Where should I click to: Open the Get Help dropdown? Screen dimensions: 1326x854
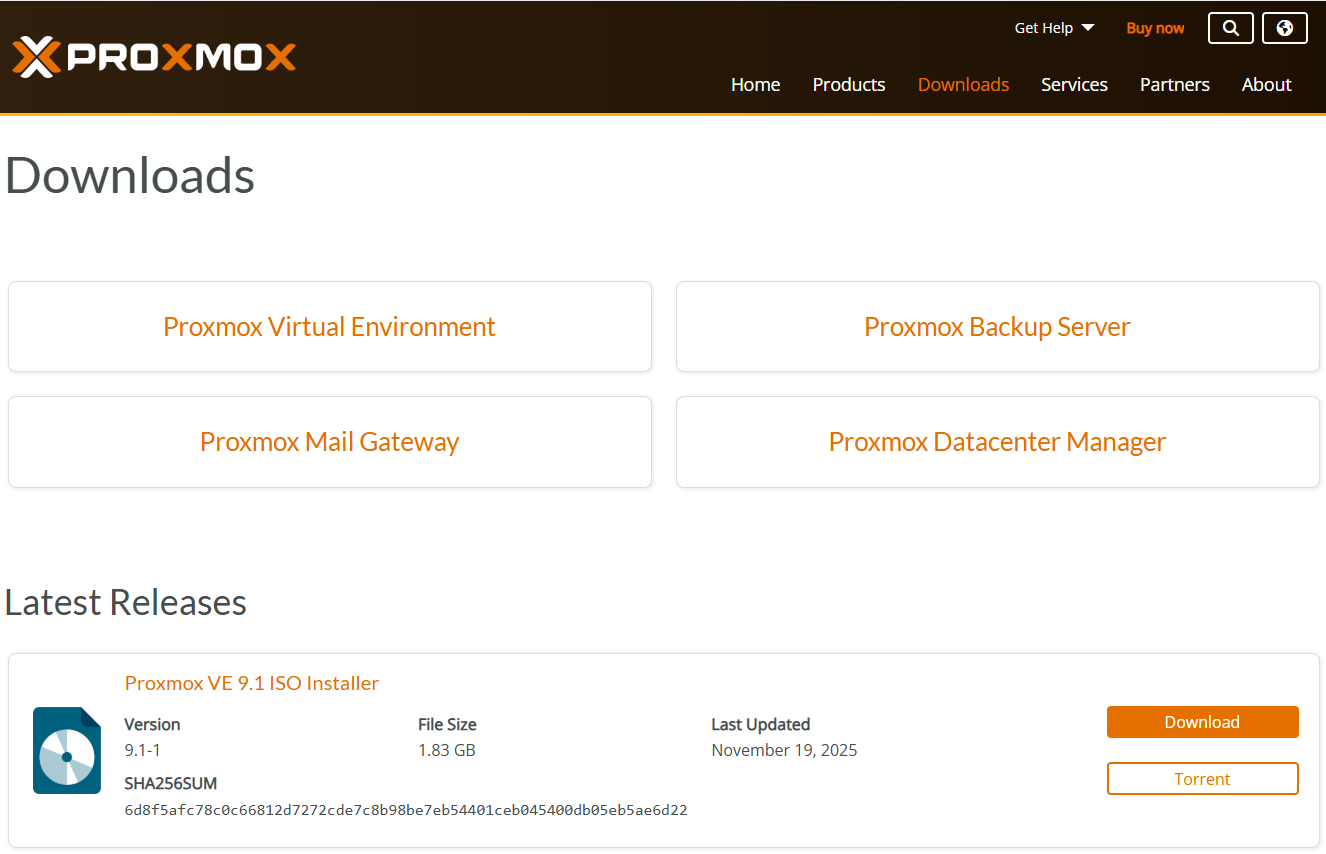(1043, 27)
